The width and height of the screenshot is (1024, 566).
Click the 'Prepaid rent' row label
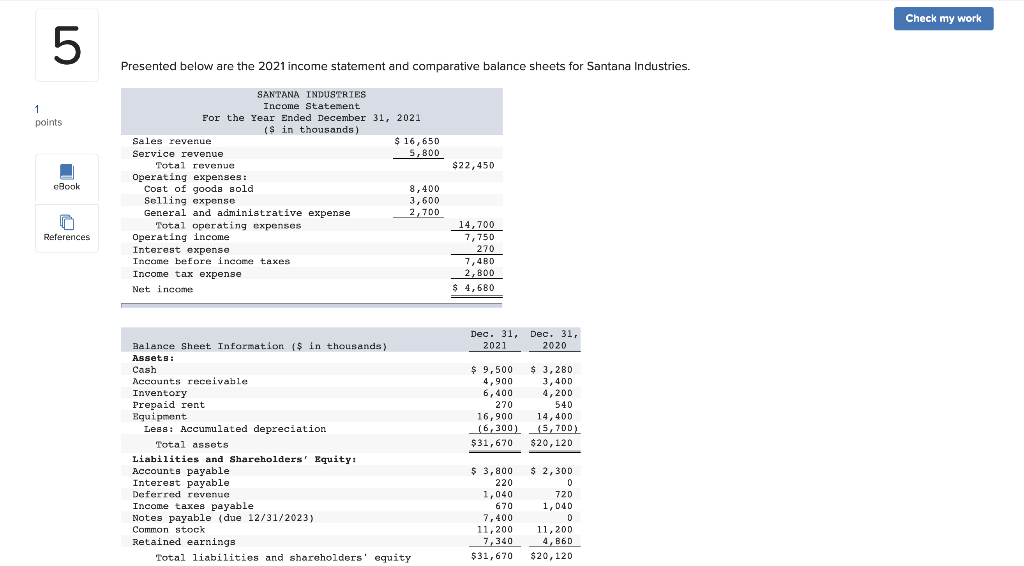pyautogui.click(x=168, y=405)
